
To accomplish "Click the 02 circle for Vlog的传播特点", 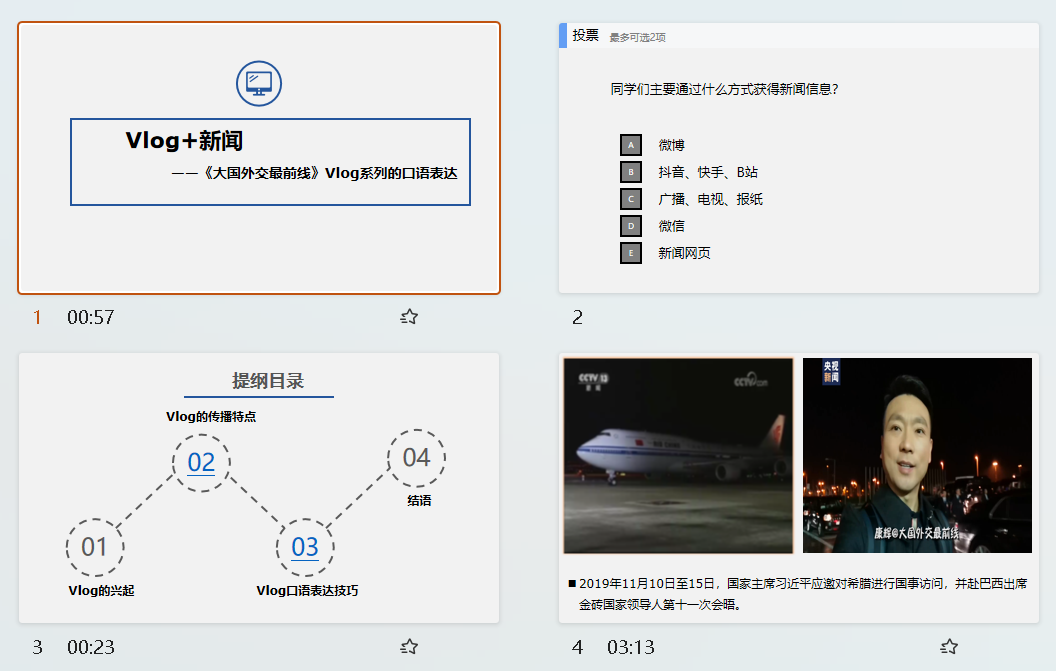I will (201, 462).
